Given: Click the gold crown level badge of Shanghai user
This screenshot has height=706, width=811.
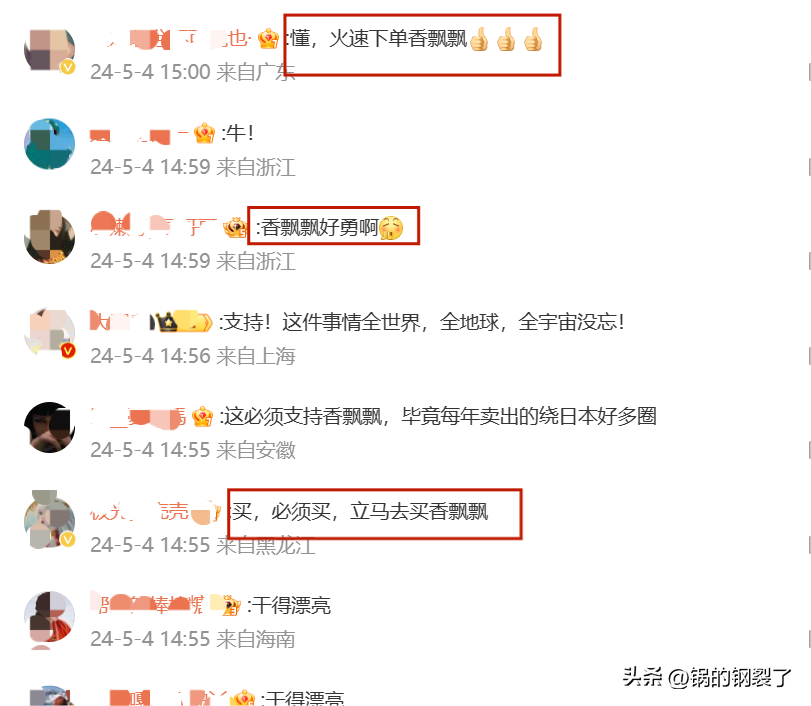Looking at the screenshot, I should (x=181, y=322).
